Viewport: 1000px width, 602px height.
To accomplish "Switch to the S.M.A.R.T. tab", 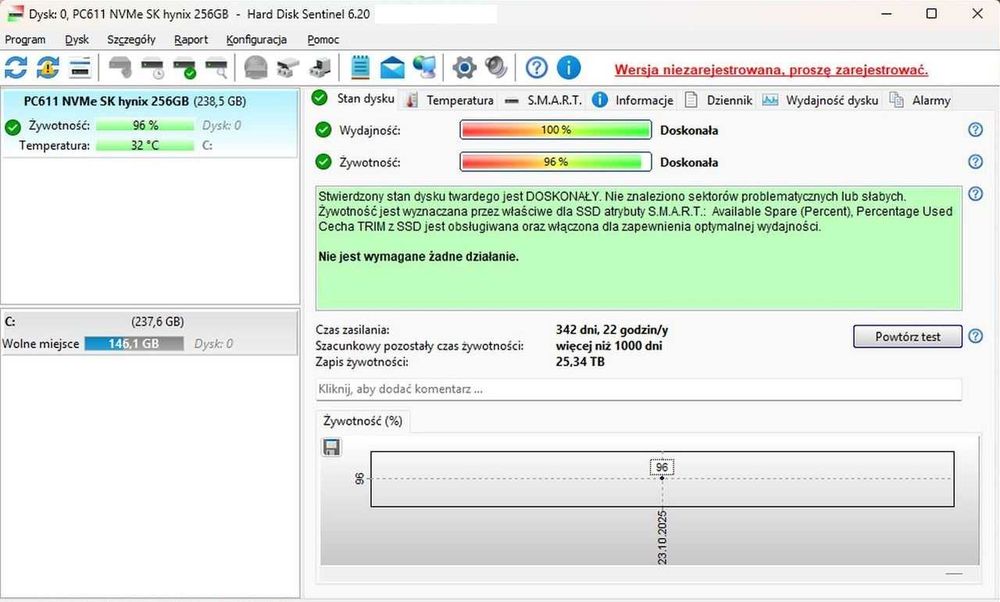I will pos(543,100).
